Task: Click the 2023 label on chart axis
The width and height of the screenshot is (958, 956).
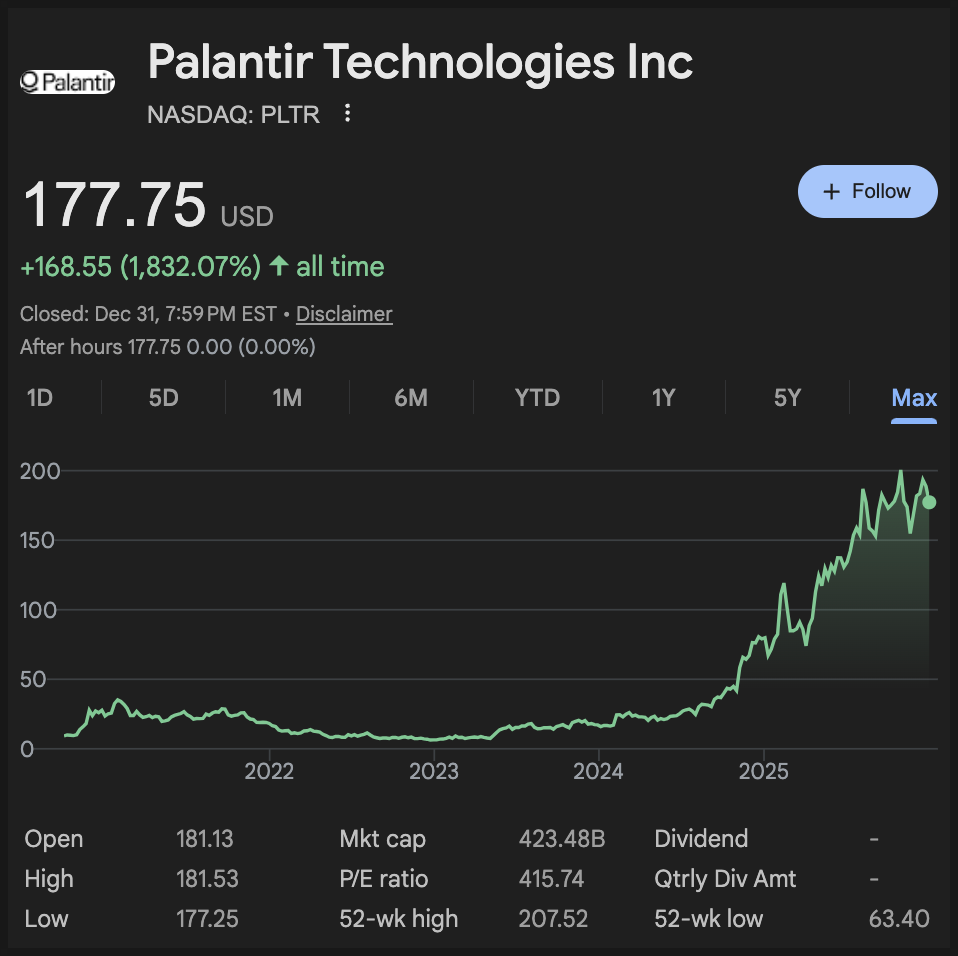Action: coord(434,772)
